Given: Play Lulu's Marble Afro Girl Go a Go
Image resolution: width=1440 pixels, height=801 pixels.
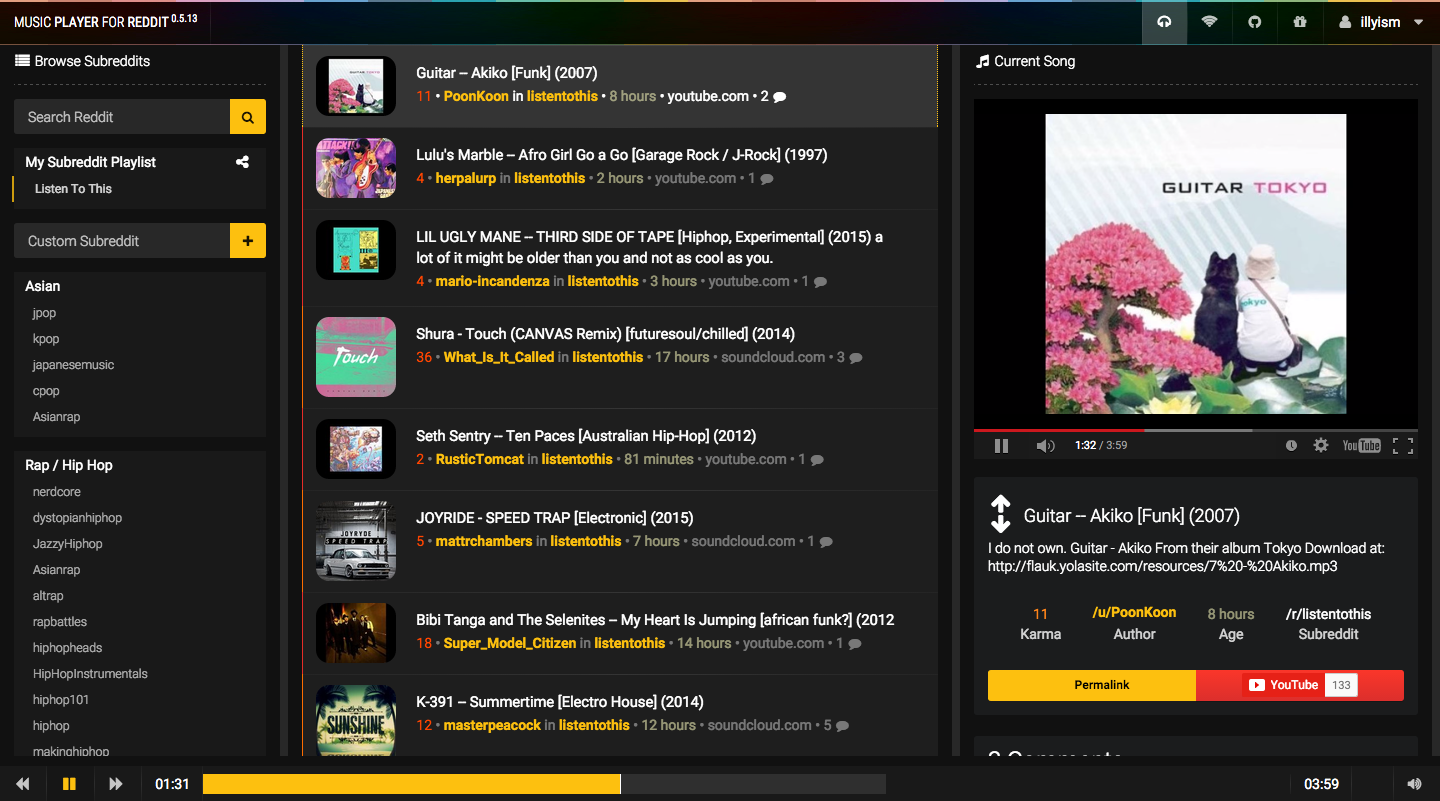Looking at the screenshot, I should pyautogui.click(x=620, y=168).
